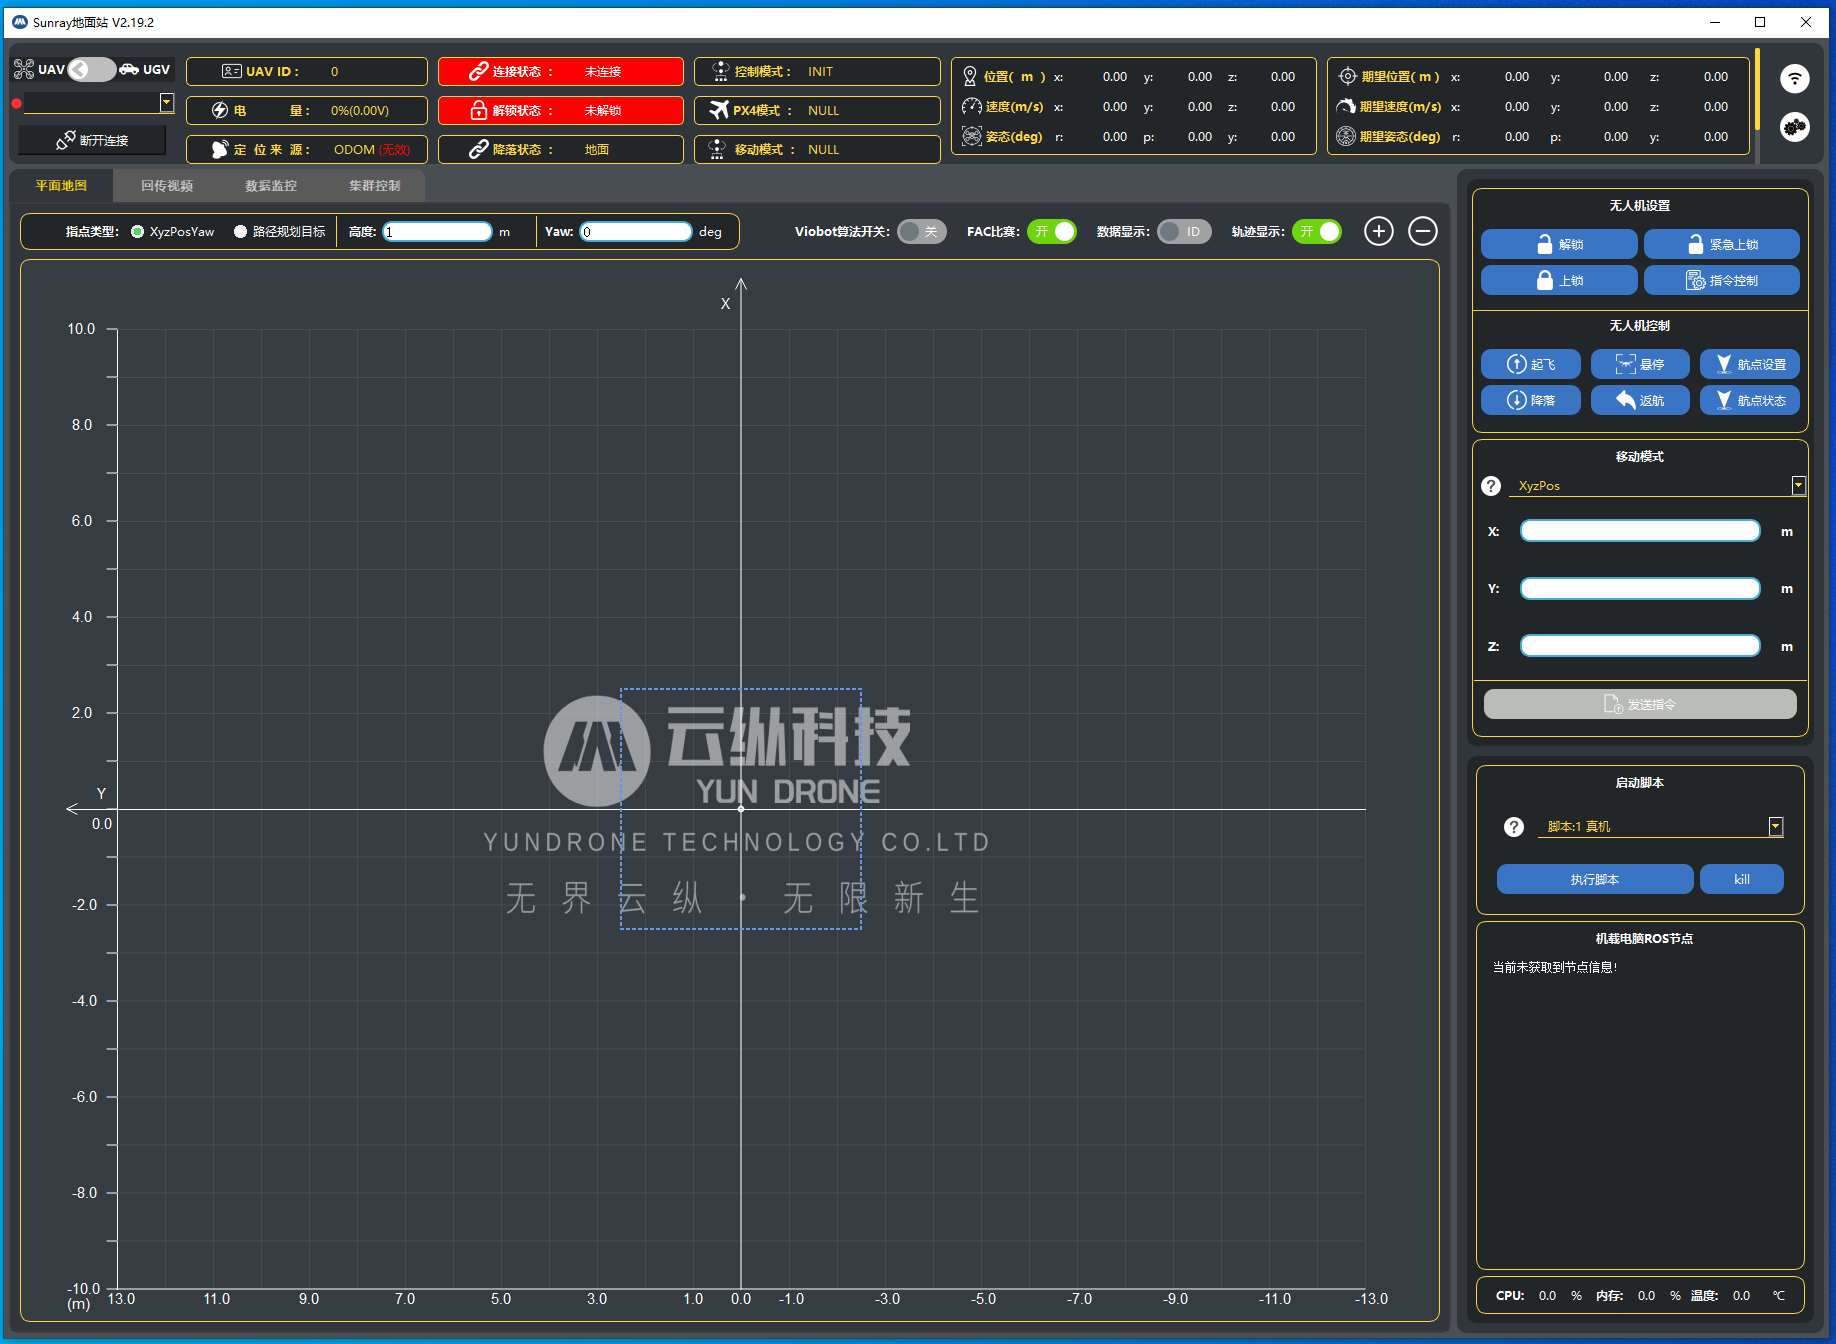Toggle the 轨迹显示 switch
Image resolution: width=1836 pixels, height=1344 pixels.
pos(1317,232)
